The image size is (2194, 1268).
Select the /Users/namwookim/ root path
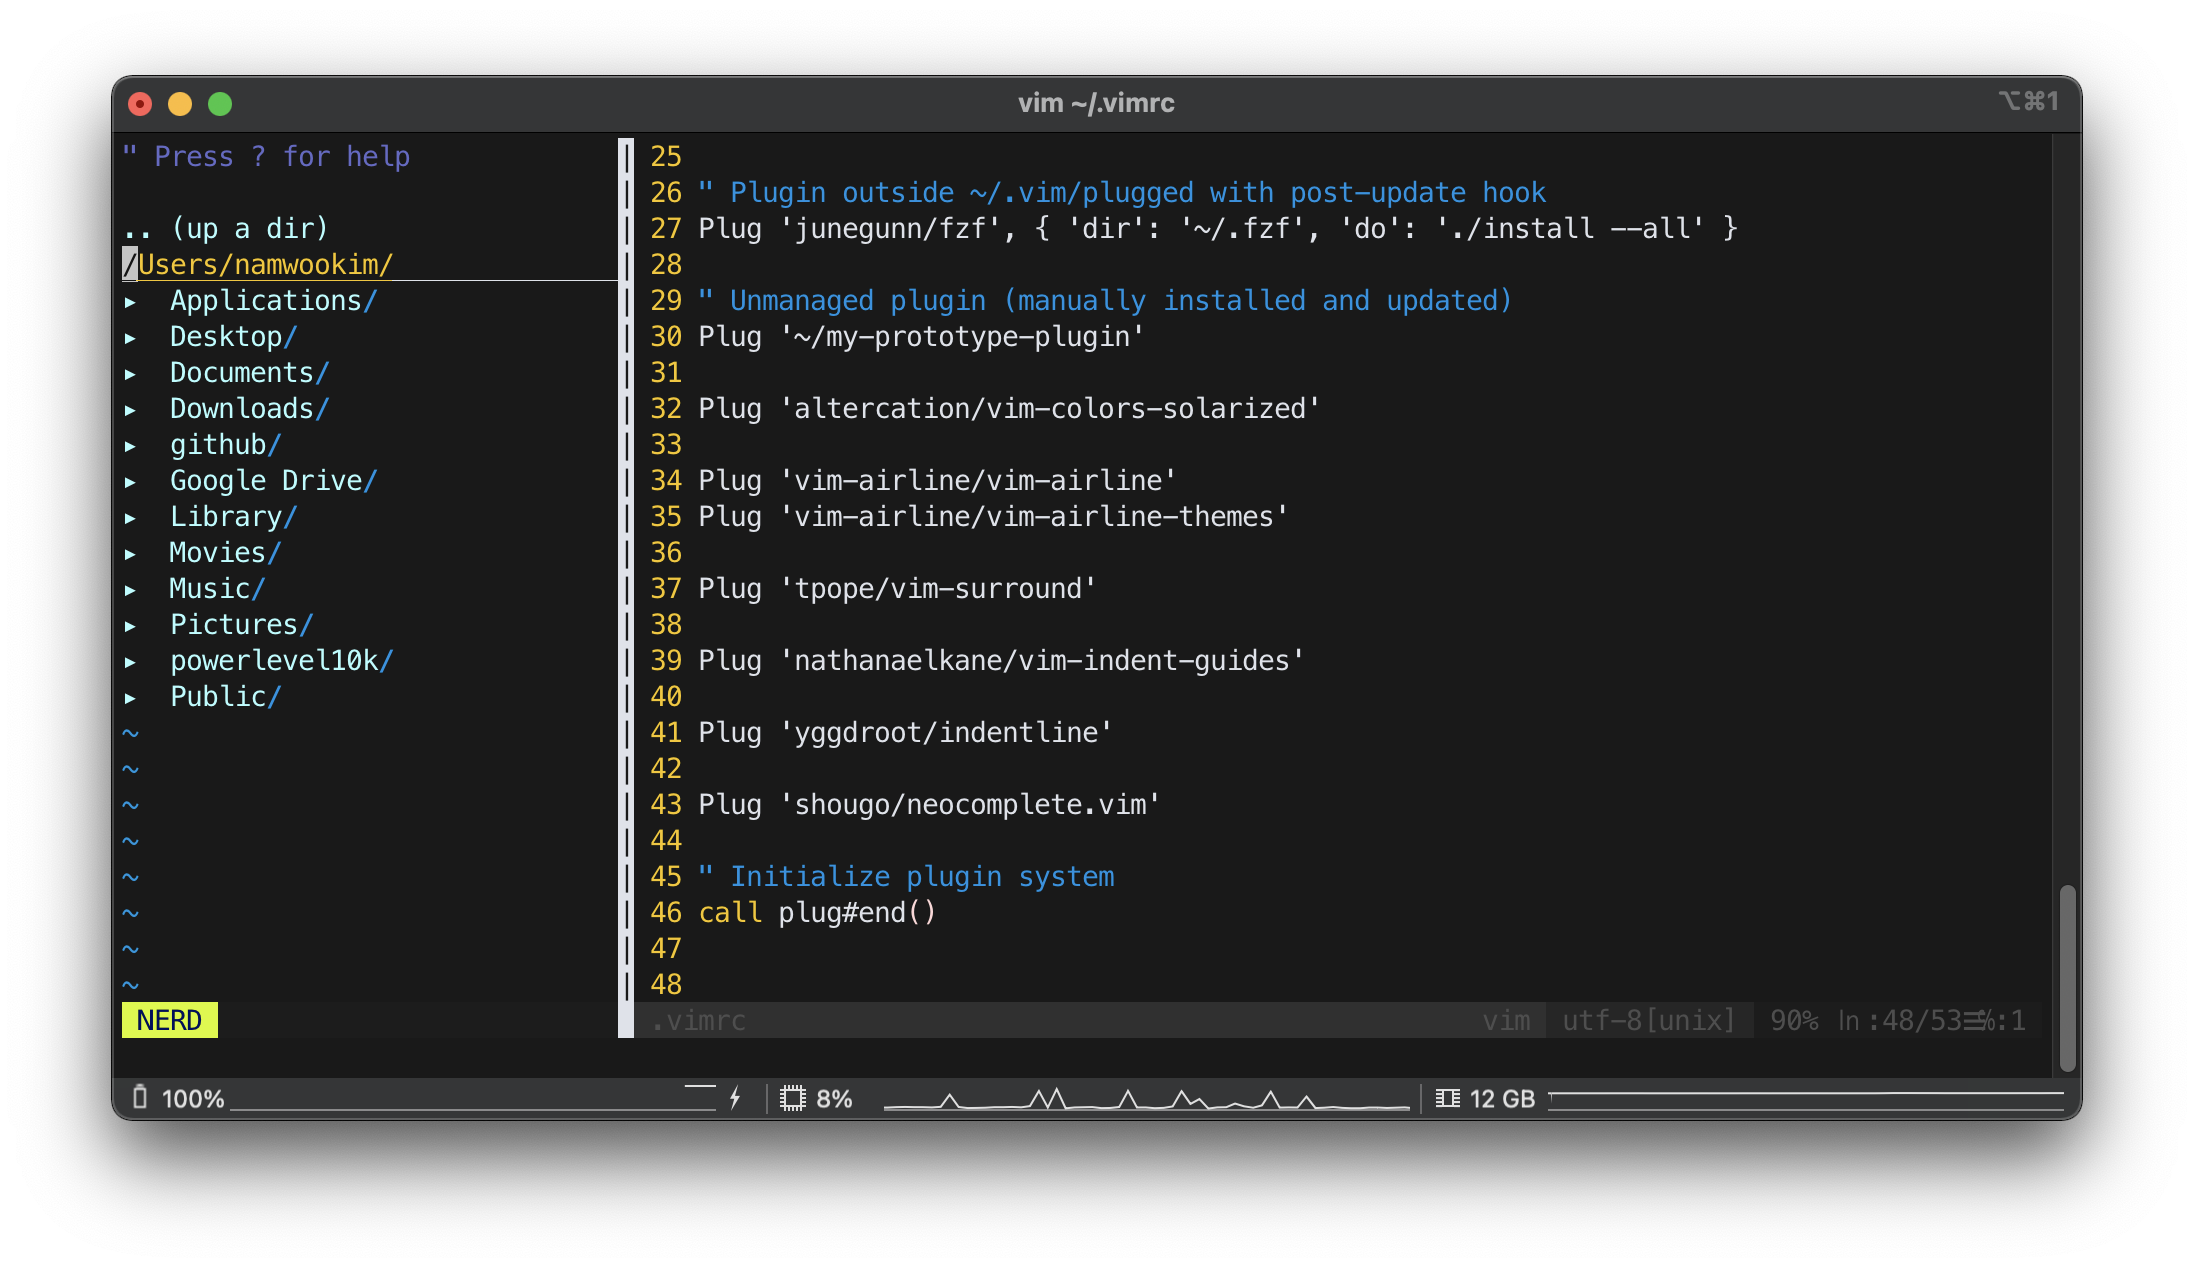tap(258, 264)
